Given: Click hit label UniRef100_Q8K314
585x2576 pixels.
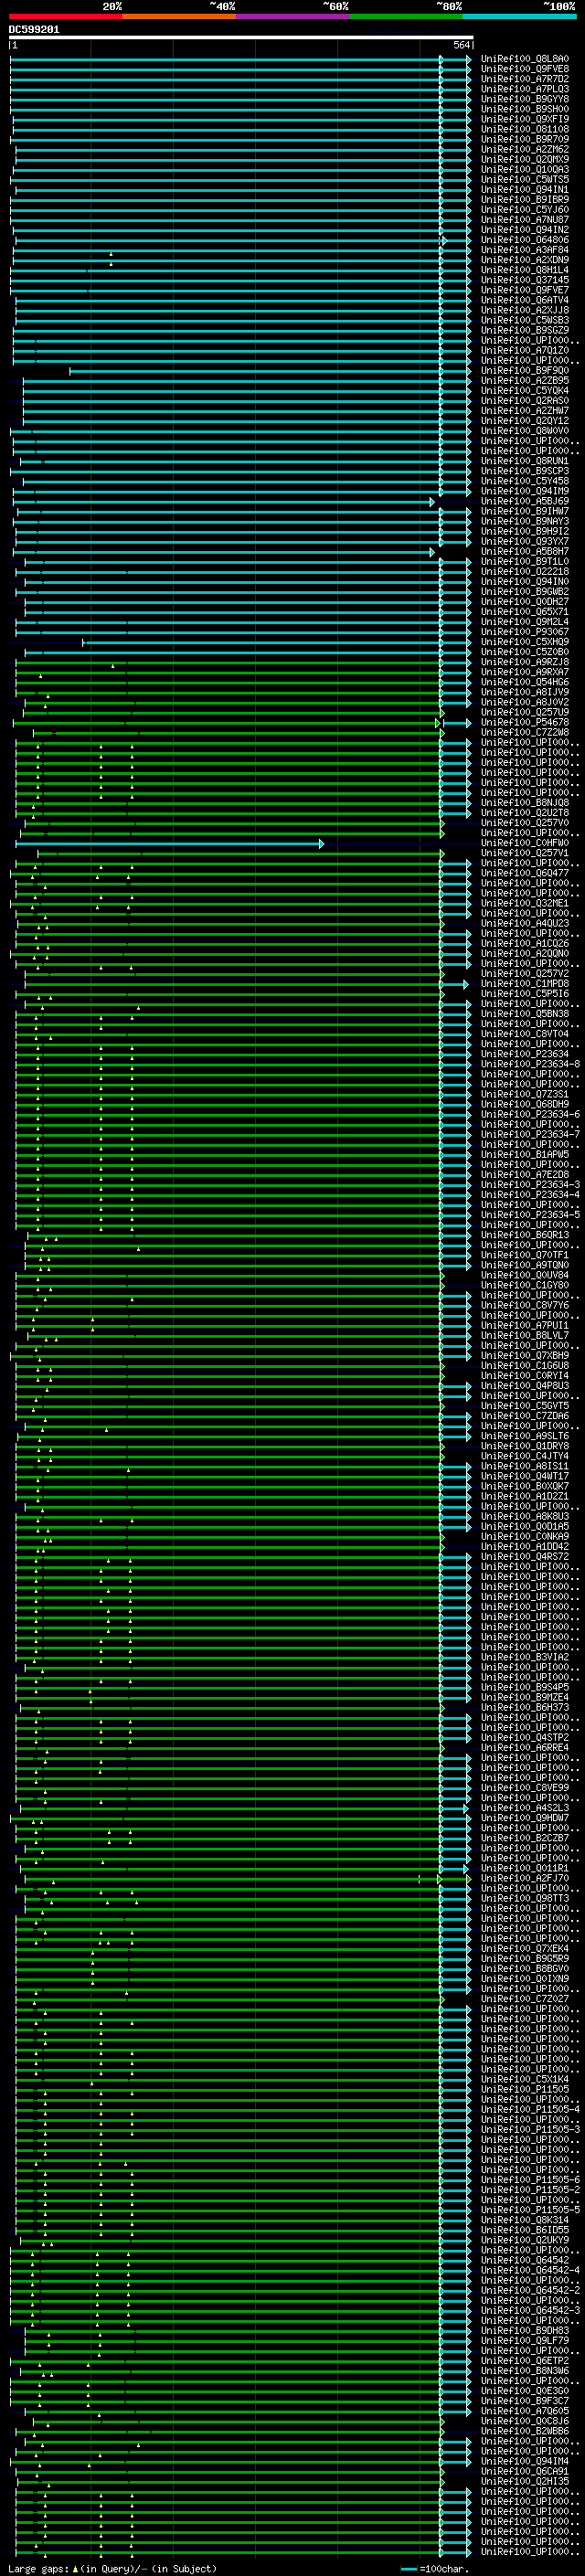Looking at the screenshot, I should [525, 2219].
